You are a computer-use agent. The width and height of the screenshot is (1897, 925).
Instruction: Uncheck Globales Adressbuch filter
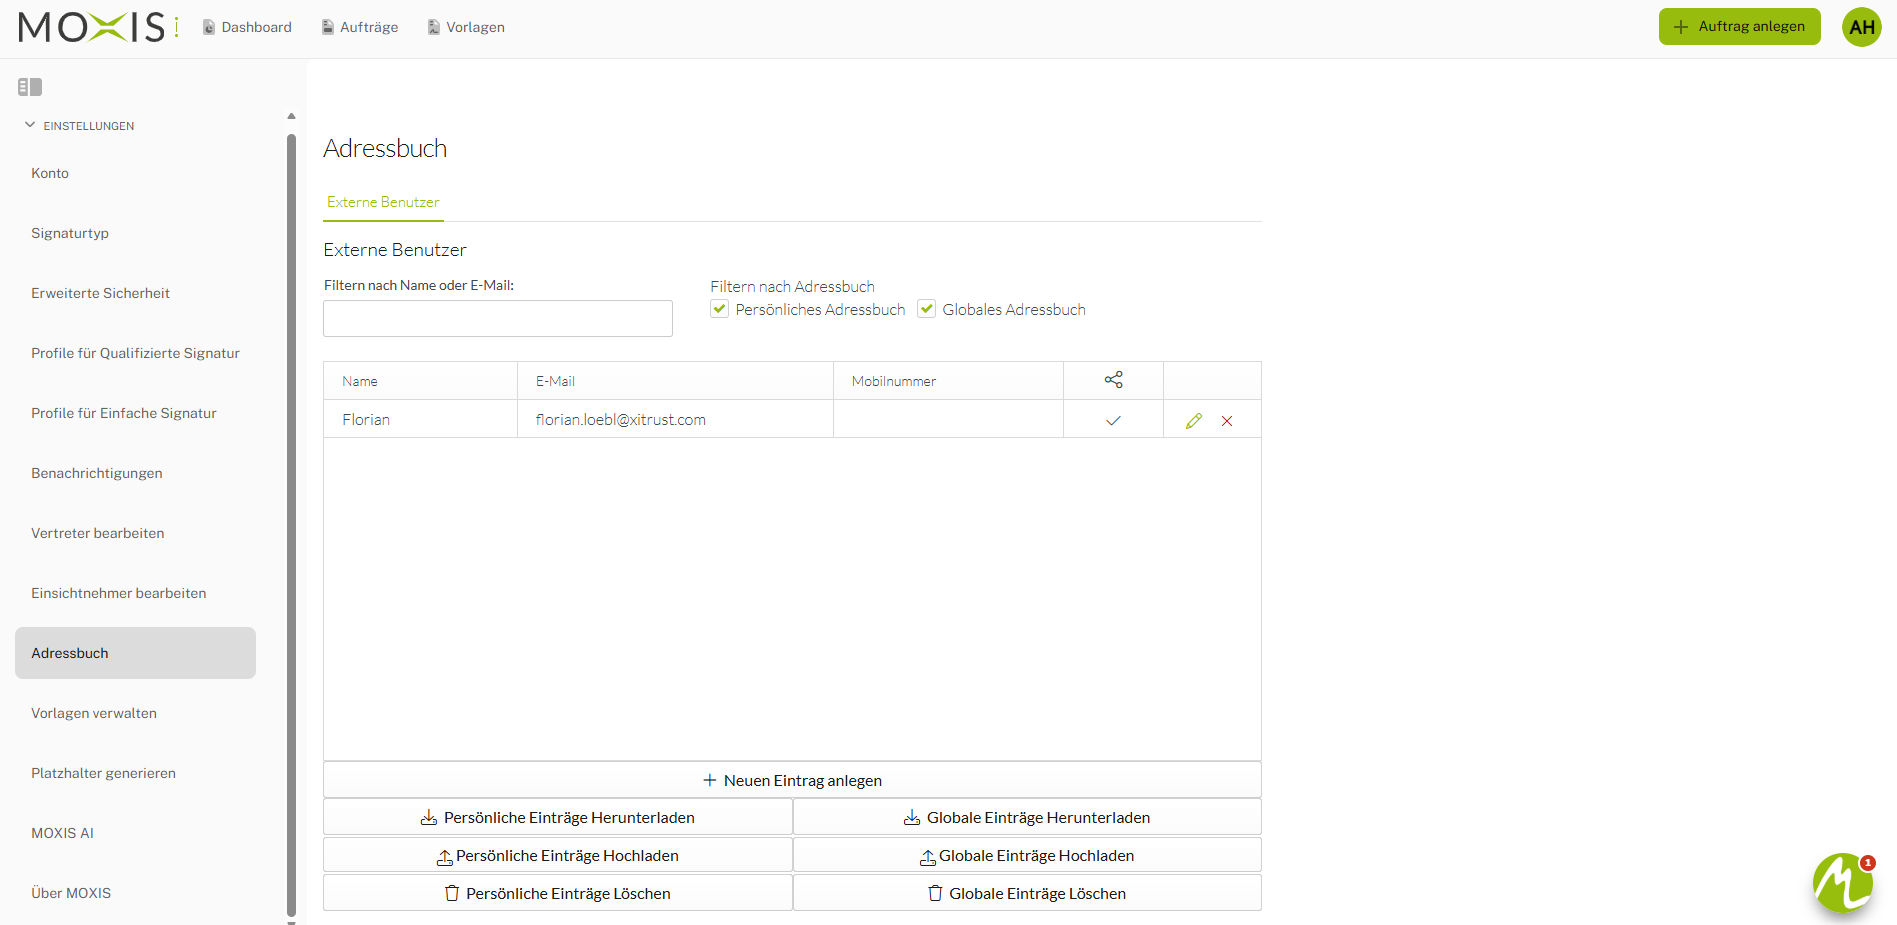[927, 309]
